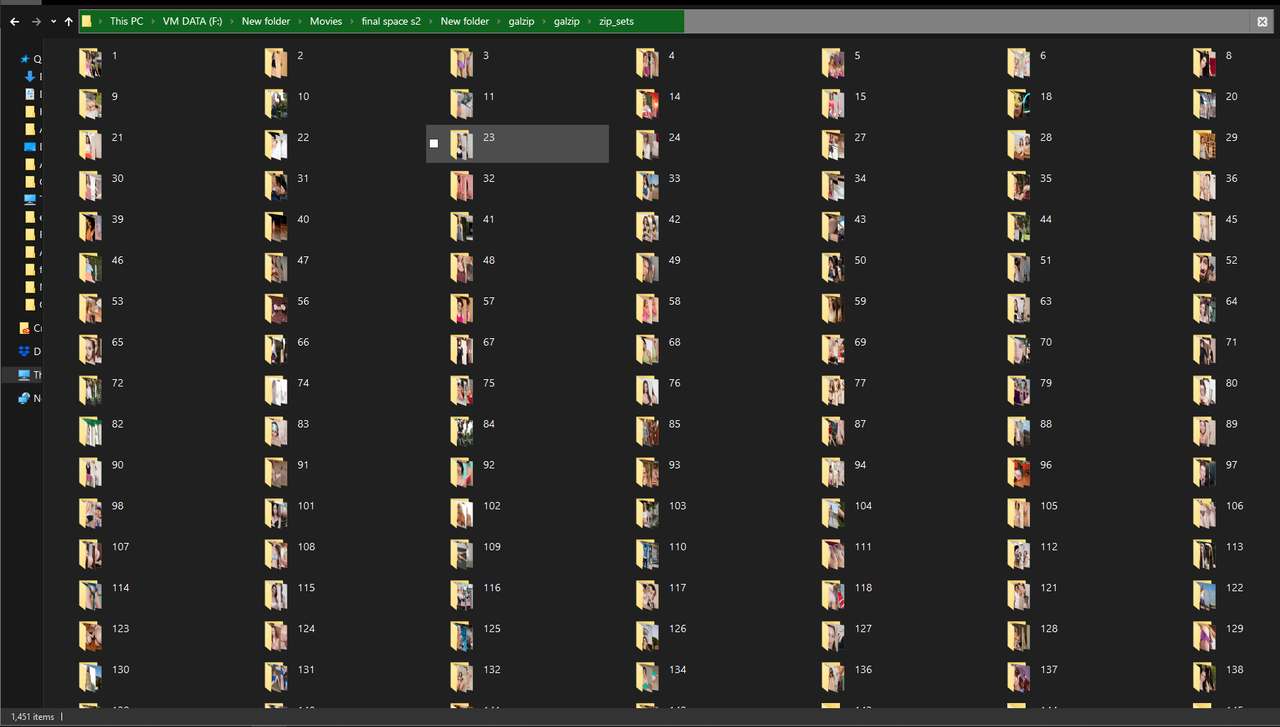Click the 1,451 items status bar text
Viewport: 1280px width, 727px height.
click(x=33, y=717)
